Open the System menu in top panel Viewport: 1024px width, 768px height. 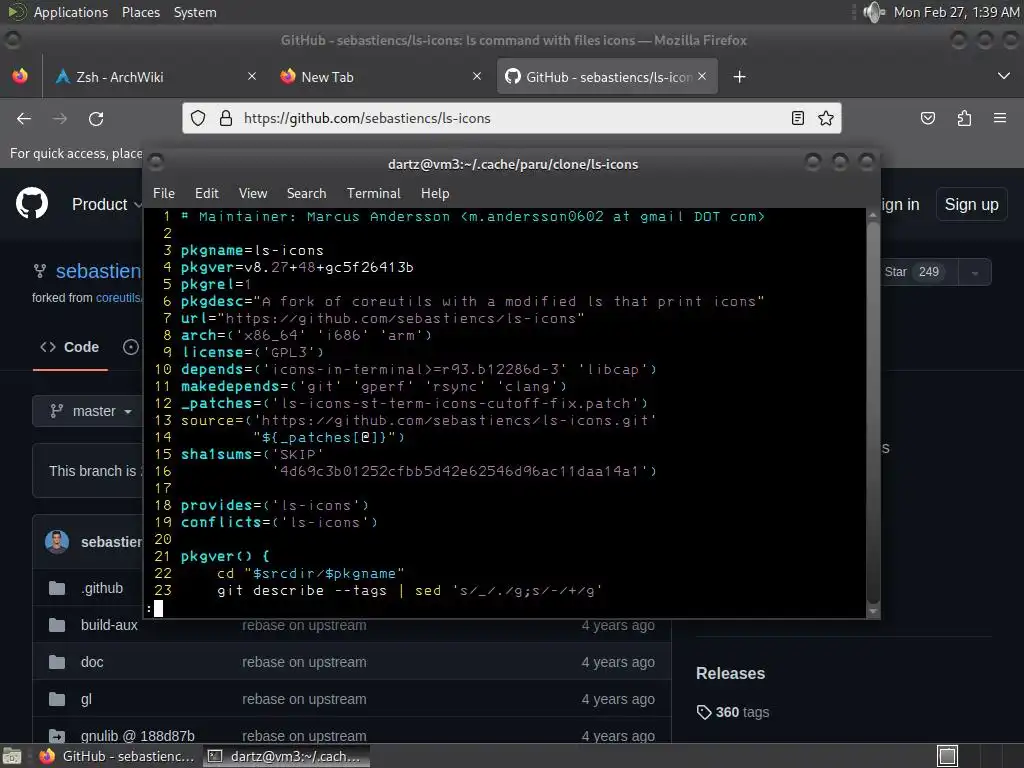(195, 12)
